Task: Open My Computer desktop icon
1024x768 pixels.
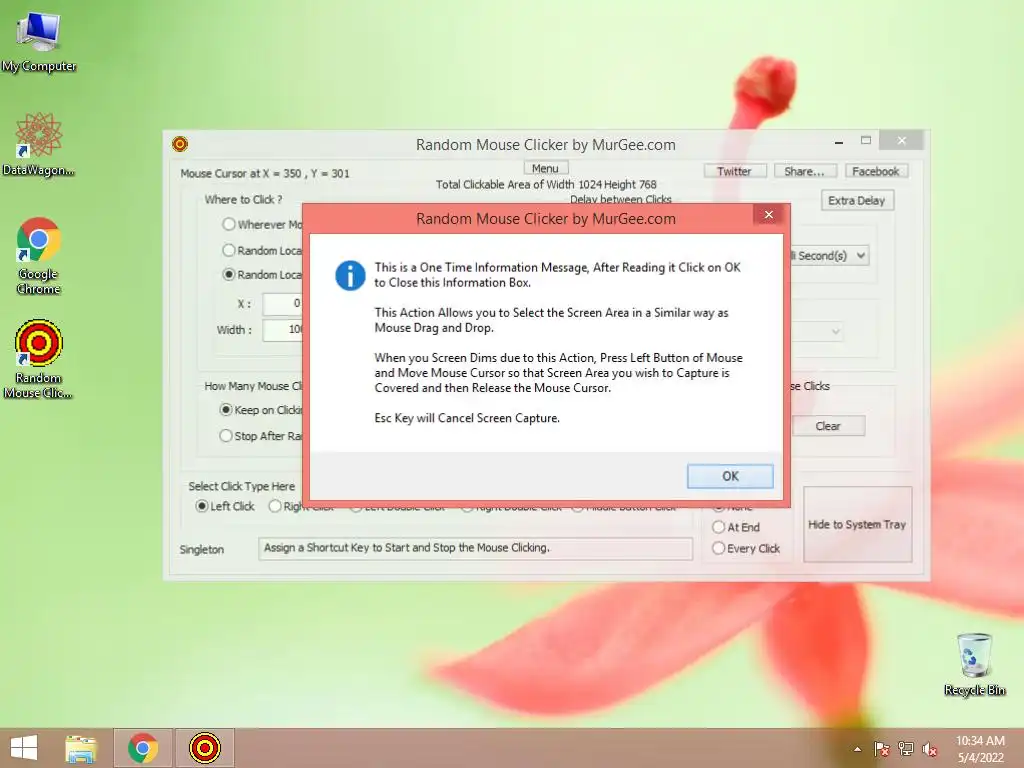Action: point(39,42)
